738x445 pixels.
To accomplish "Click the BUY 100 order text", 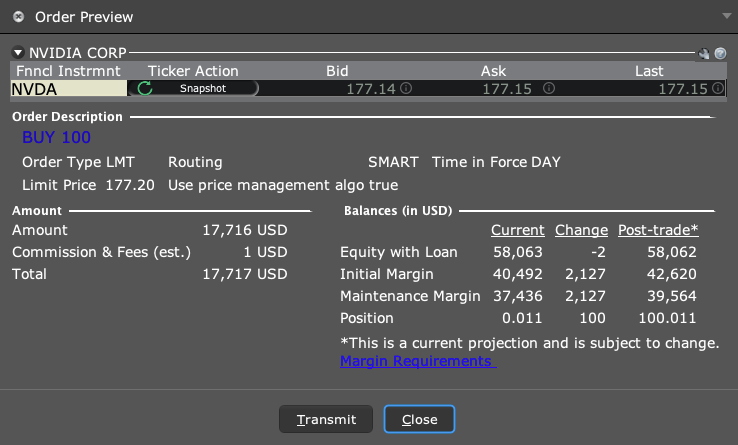I will coord(56,137).
